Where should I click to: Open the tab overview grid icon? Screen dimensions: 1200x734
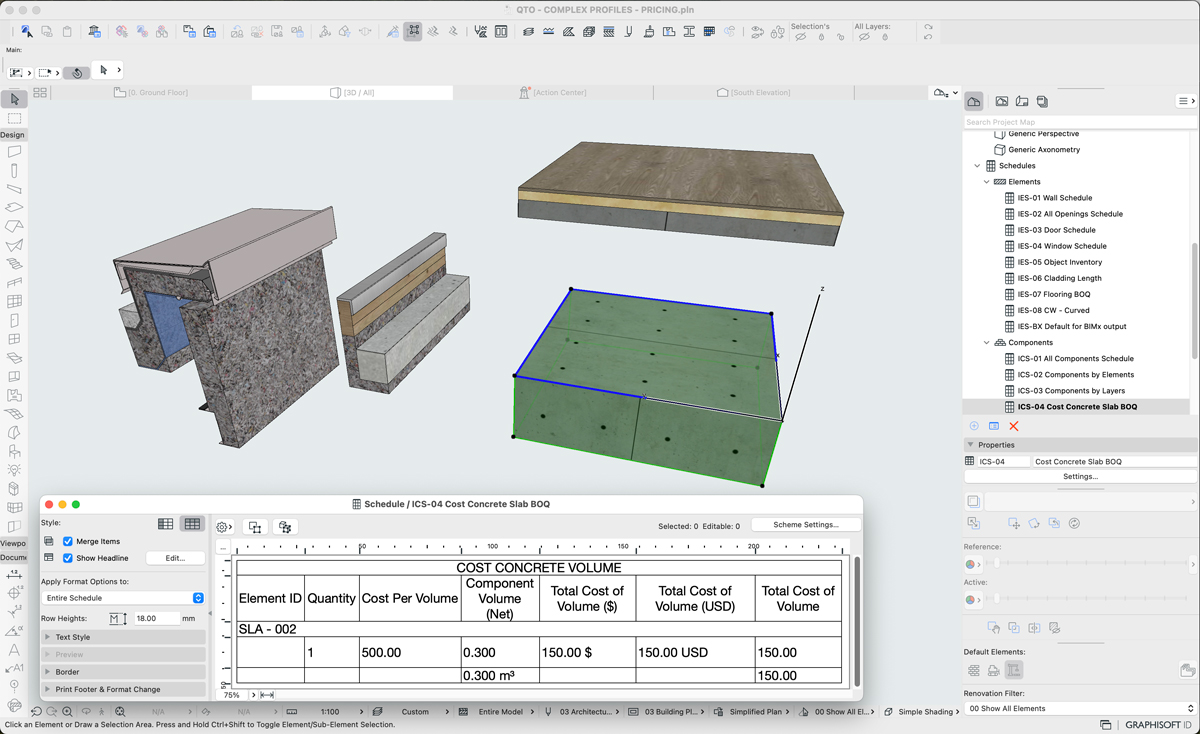coord(40,93)
